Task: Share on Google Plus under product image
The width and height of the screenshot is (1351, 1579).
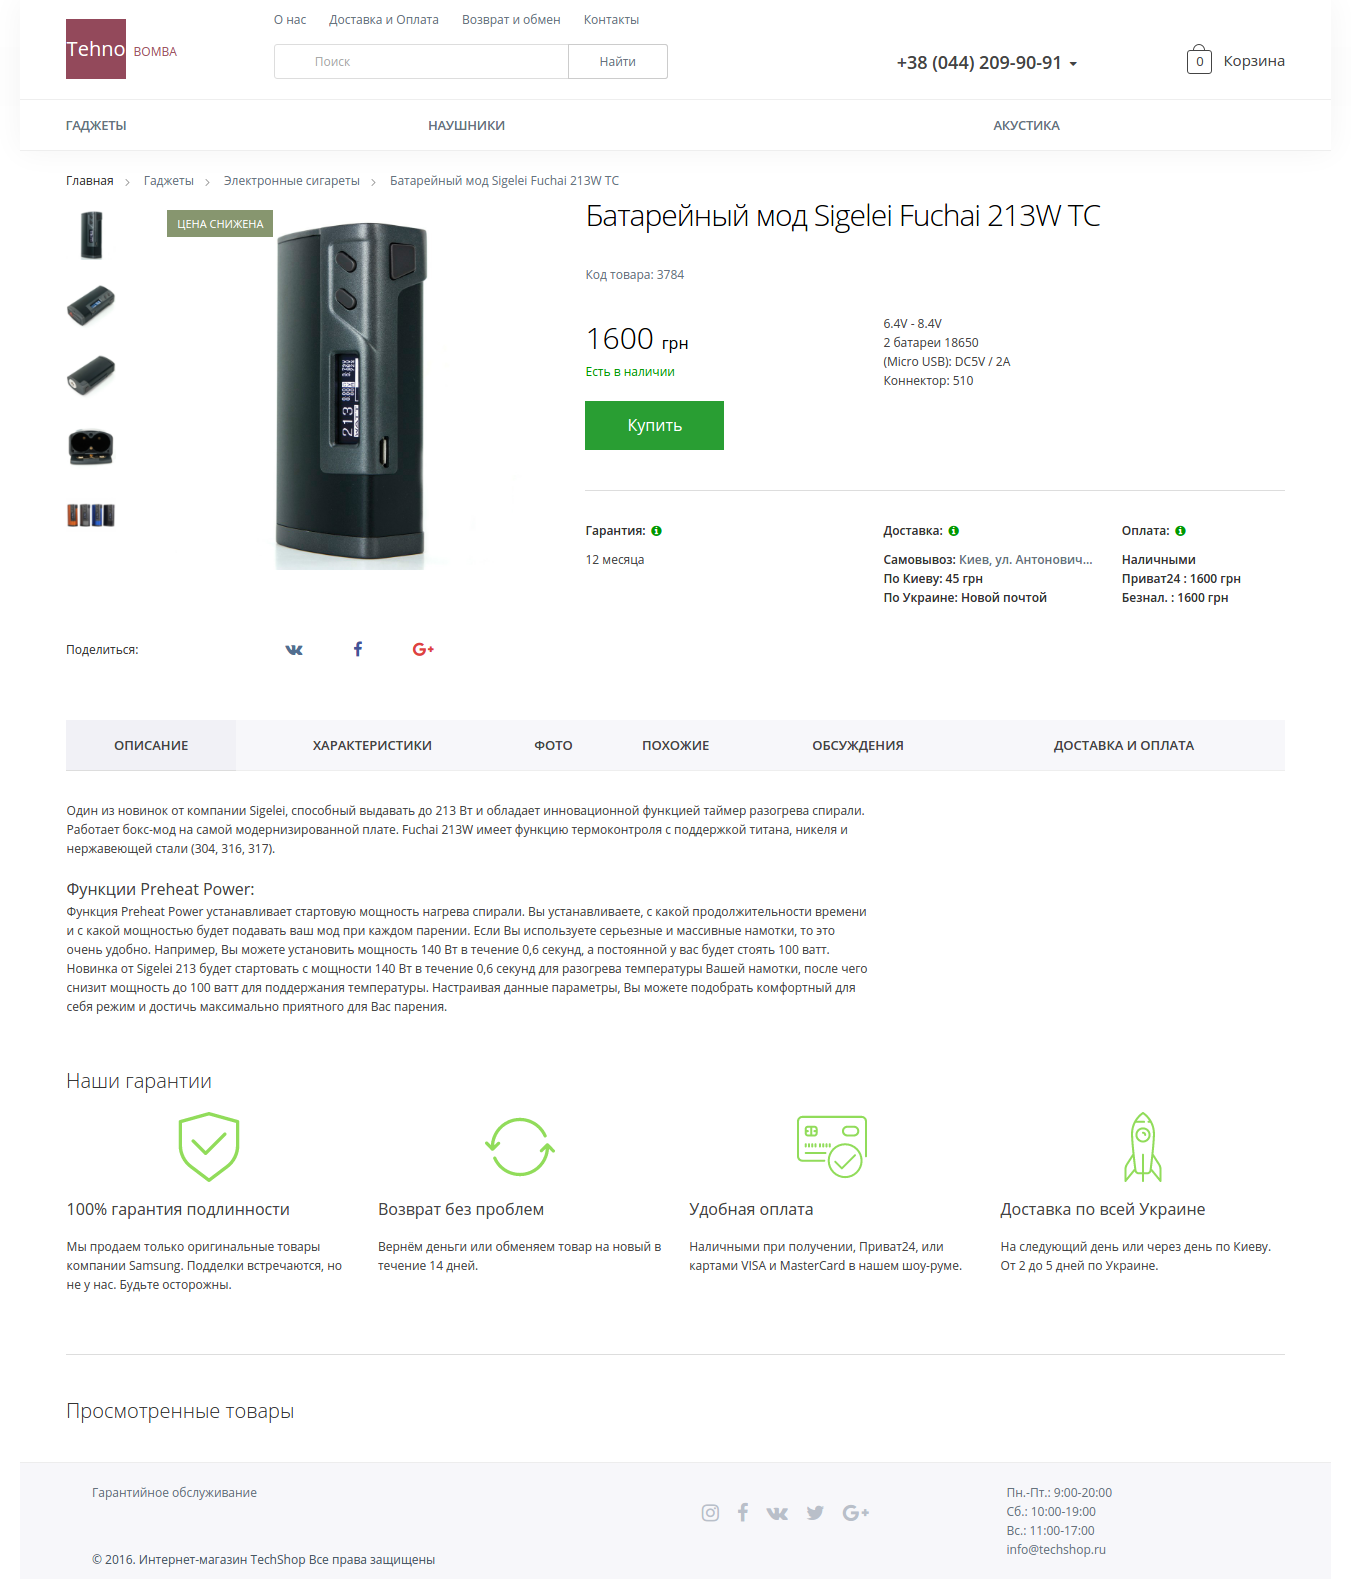Action: [x=423, y=649]
